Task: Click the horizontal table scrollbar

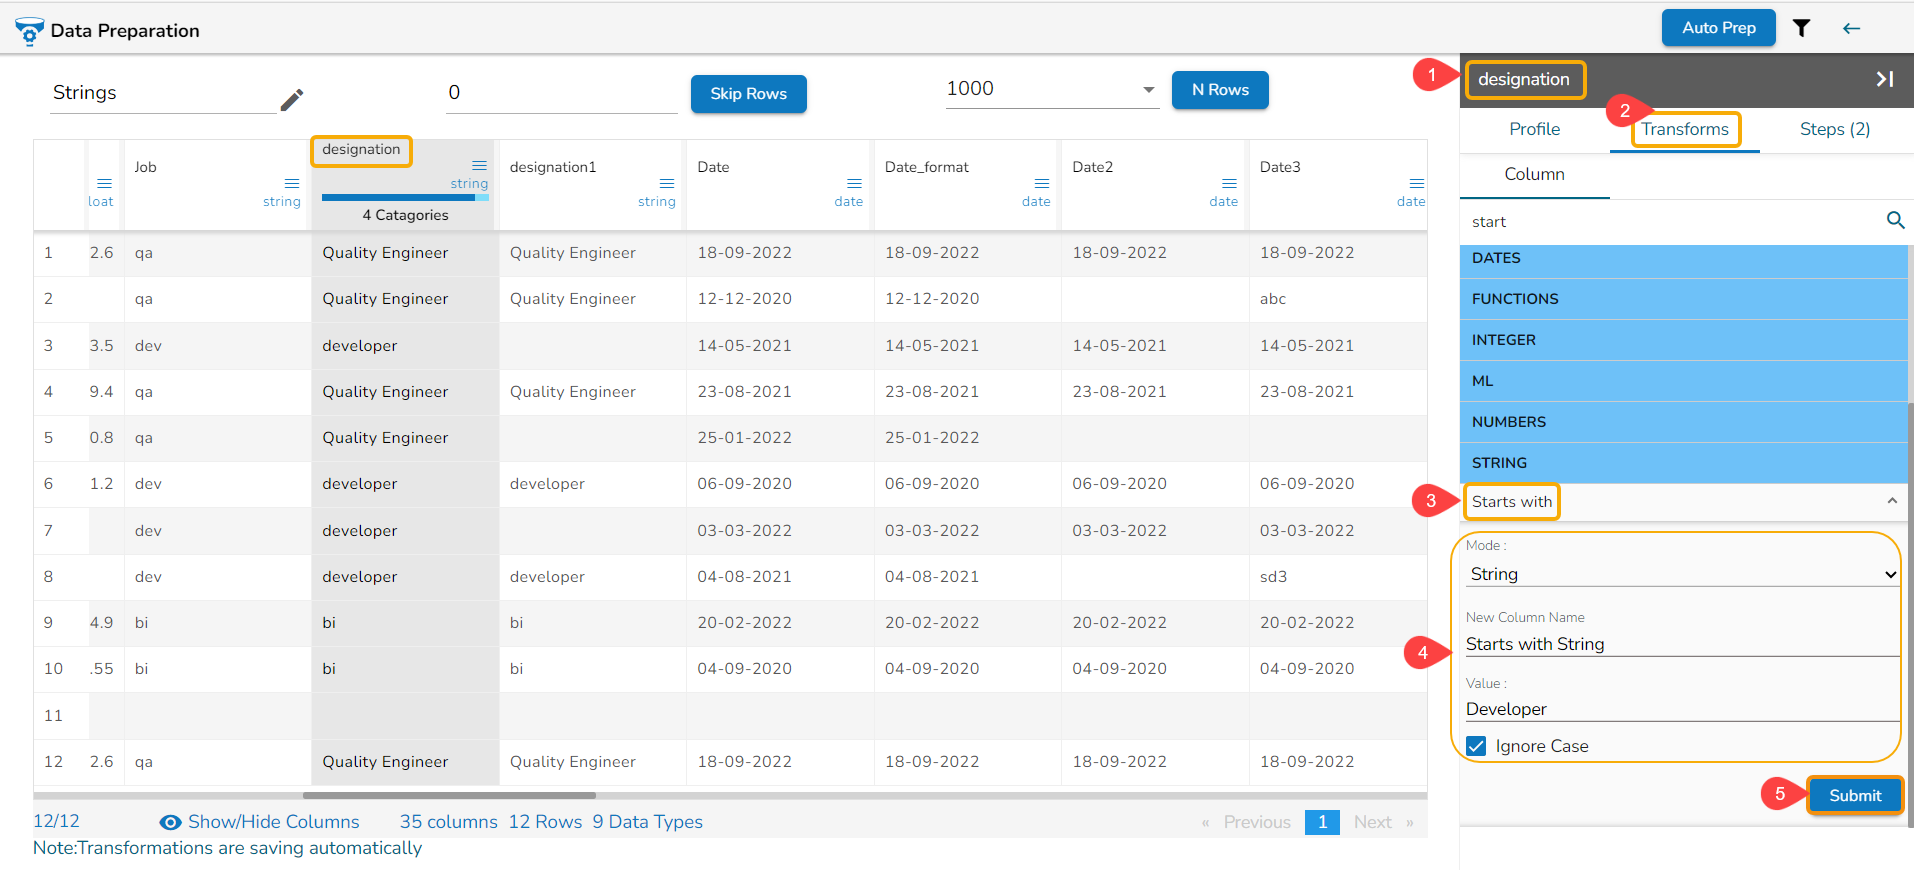Action: click(449, 796)
